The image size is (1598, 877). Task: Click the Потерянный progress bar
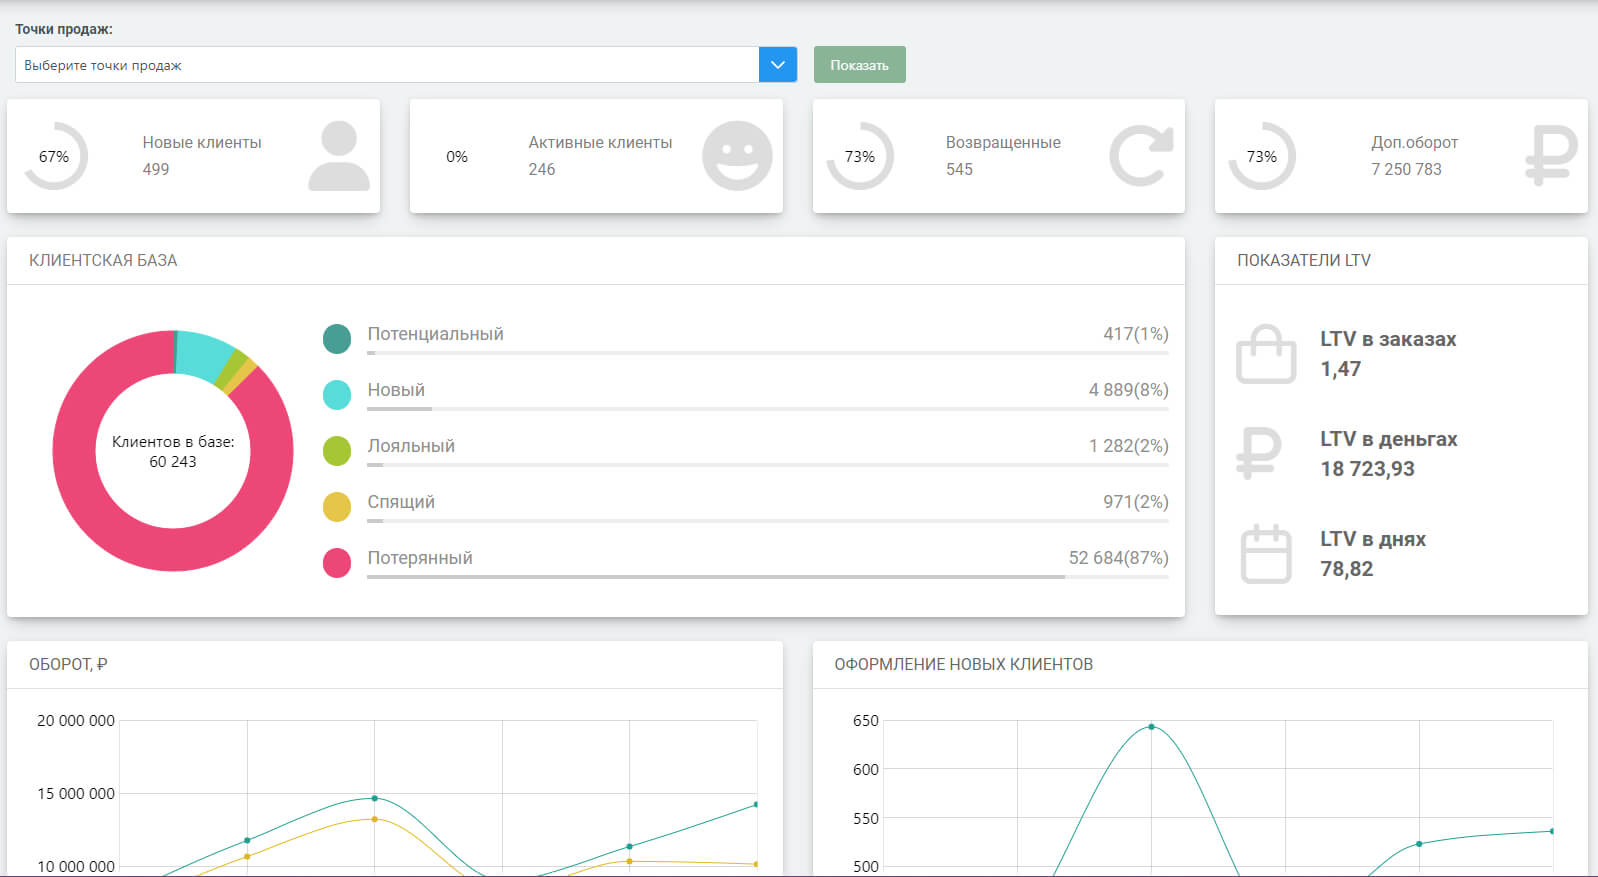pos(767,577)
